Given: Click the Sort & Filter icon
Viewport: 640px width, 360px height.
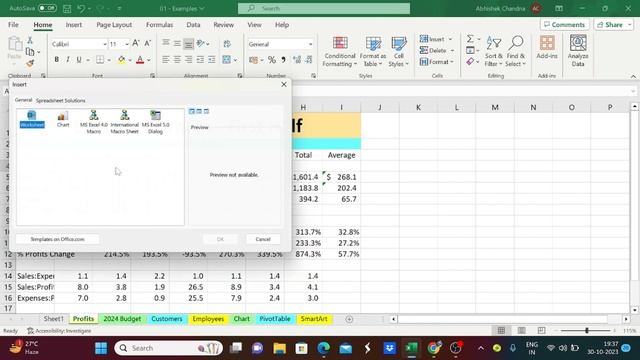Looking at the screenshot, I should pyautogui.click(x=493, y=52).
